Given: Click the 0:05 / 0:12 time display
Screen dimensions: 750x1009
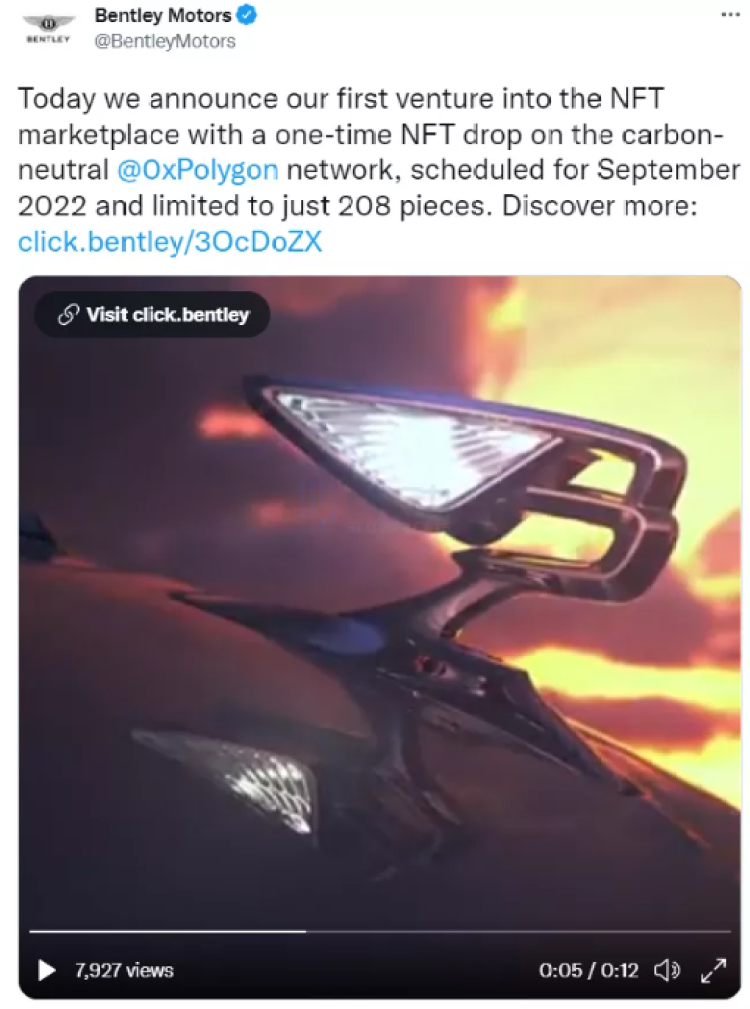Looking at the screenshot, I should coord(589,970).
